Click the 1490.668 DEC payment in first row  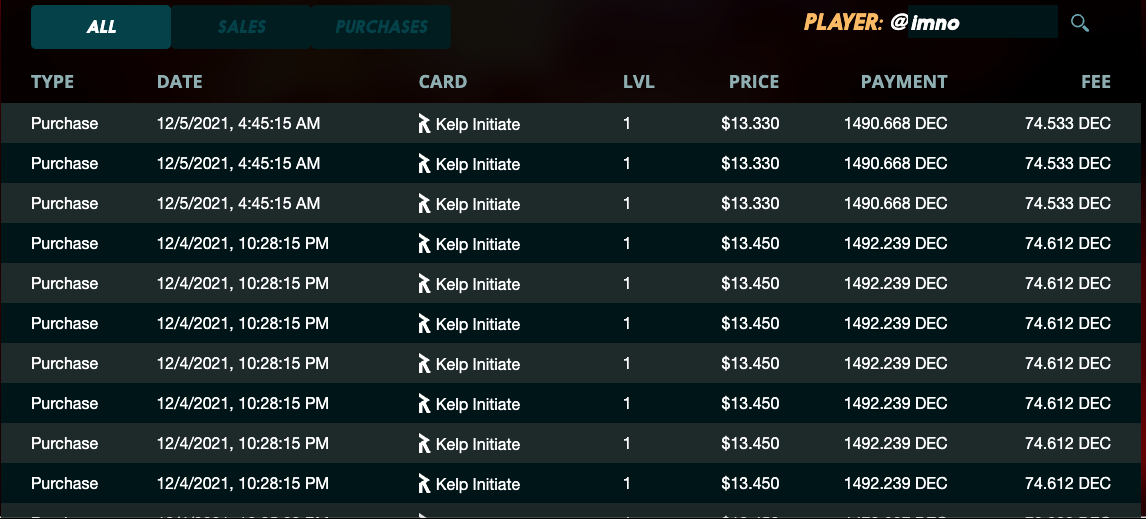tap(895, 124)
